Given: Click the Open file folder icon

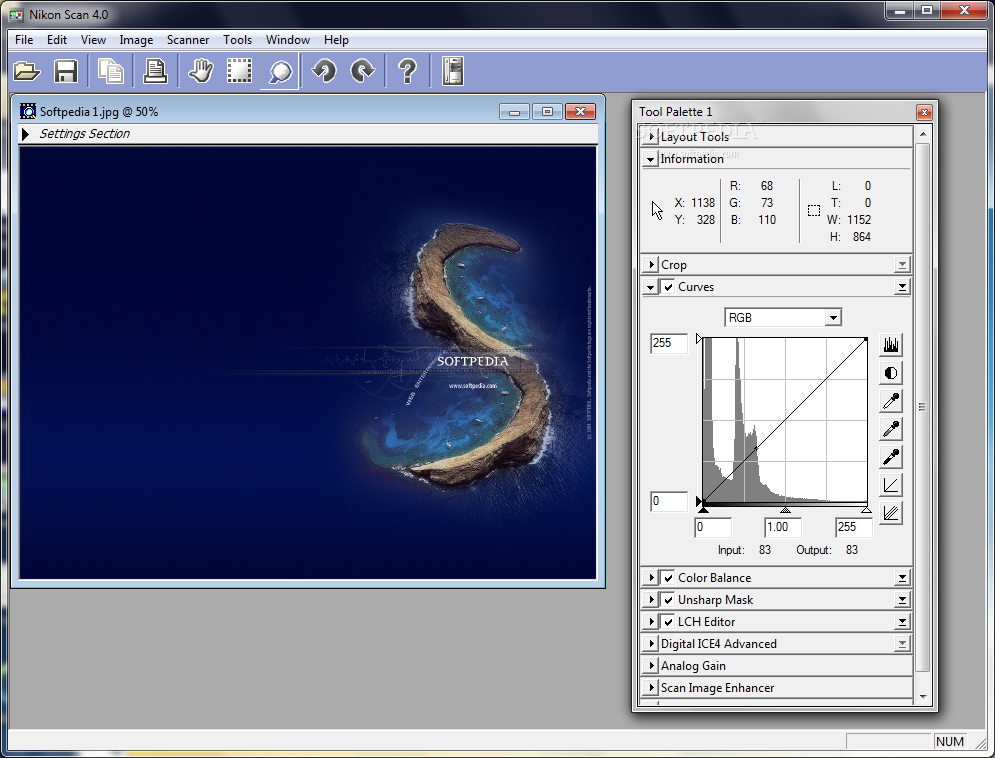Looking at the screenshot, I should pyautogui.click(x=27, y=71).
